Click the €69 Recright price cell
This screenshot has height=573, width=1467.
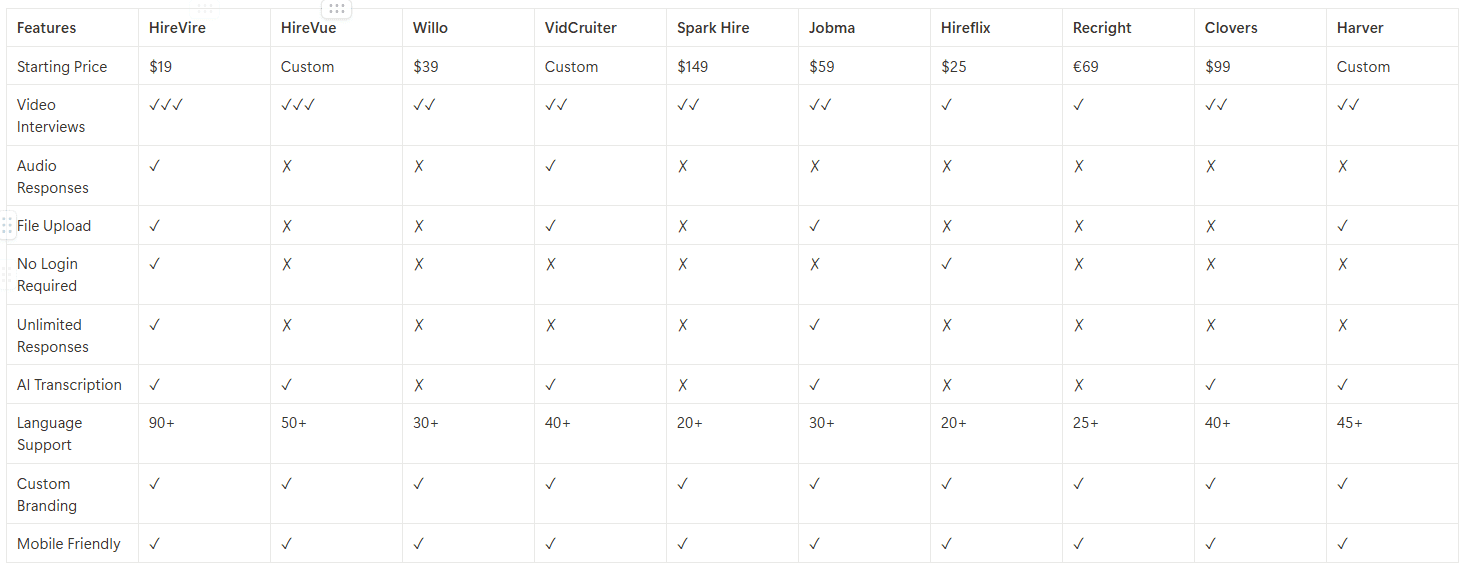tap(1086, 67)
